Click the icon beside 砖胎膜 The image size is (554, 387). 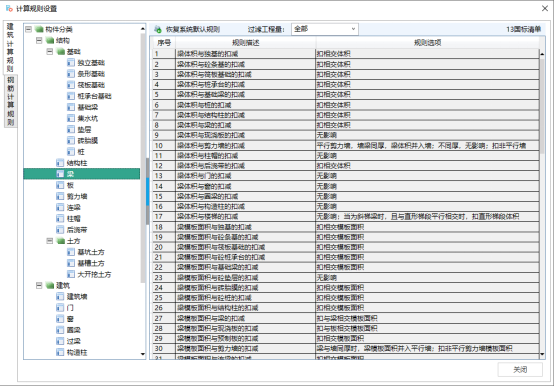click(x=71, y=141)
